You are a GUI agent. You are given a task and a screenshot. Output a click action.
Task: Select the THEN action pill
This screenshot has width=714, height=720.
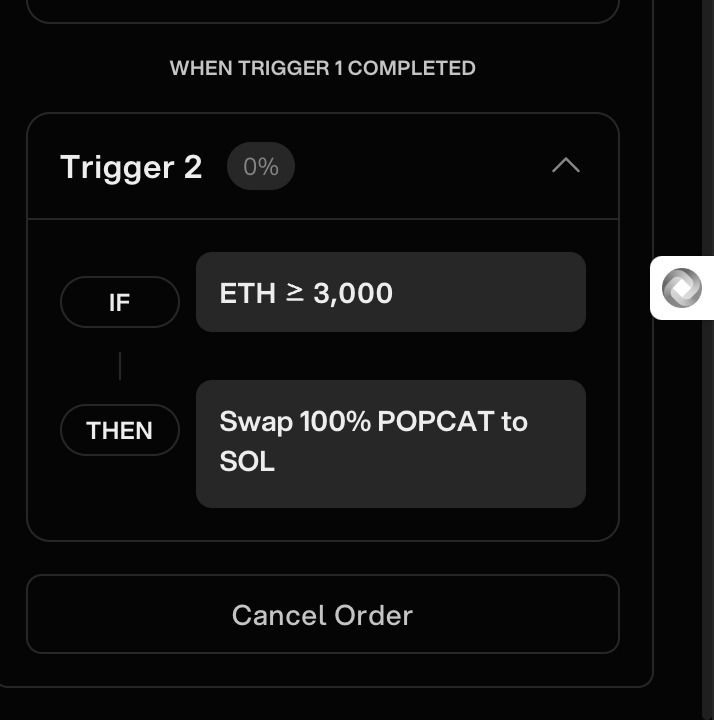pos(120,430)
